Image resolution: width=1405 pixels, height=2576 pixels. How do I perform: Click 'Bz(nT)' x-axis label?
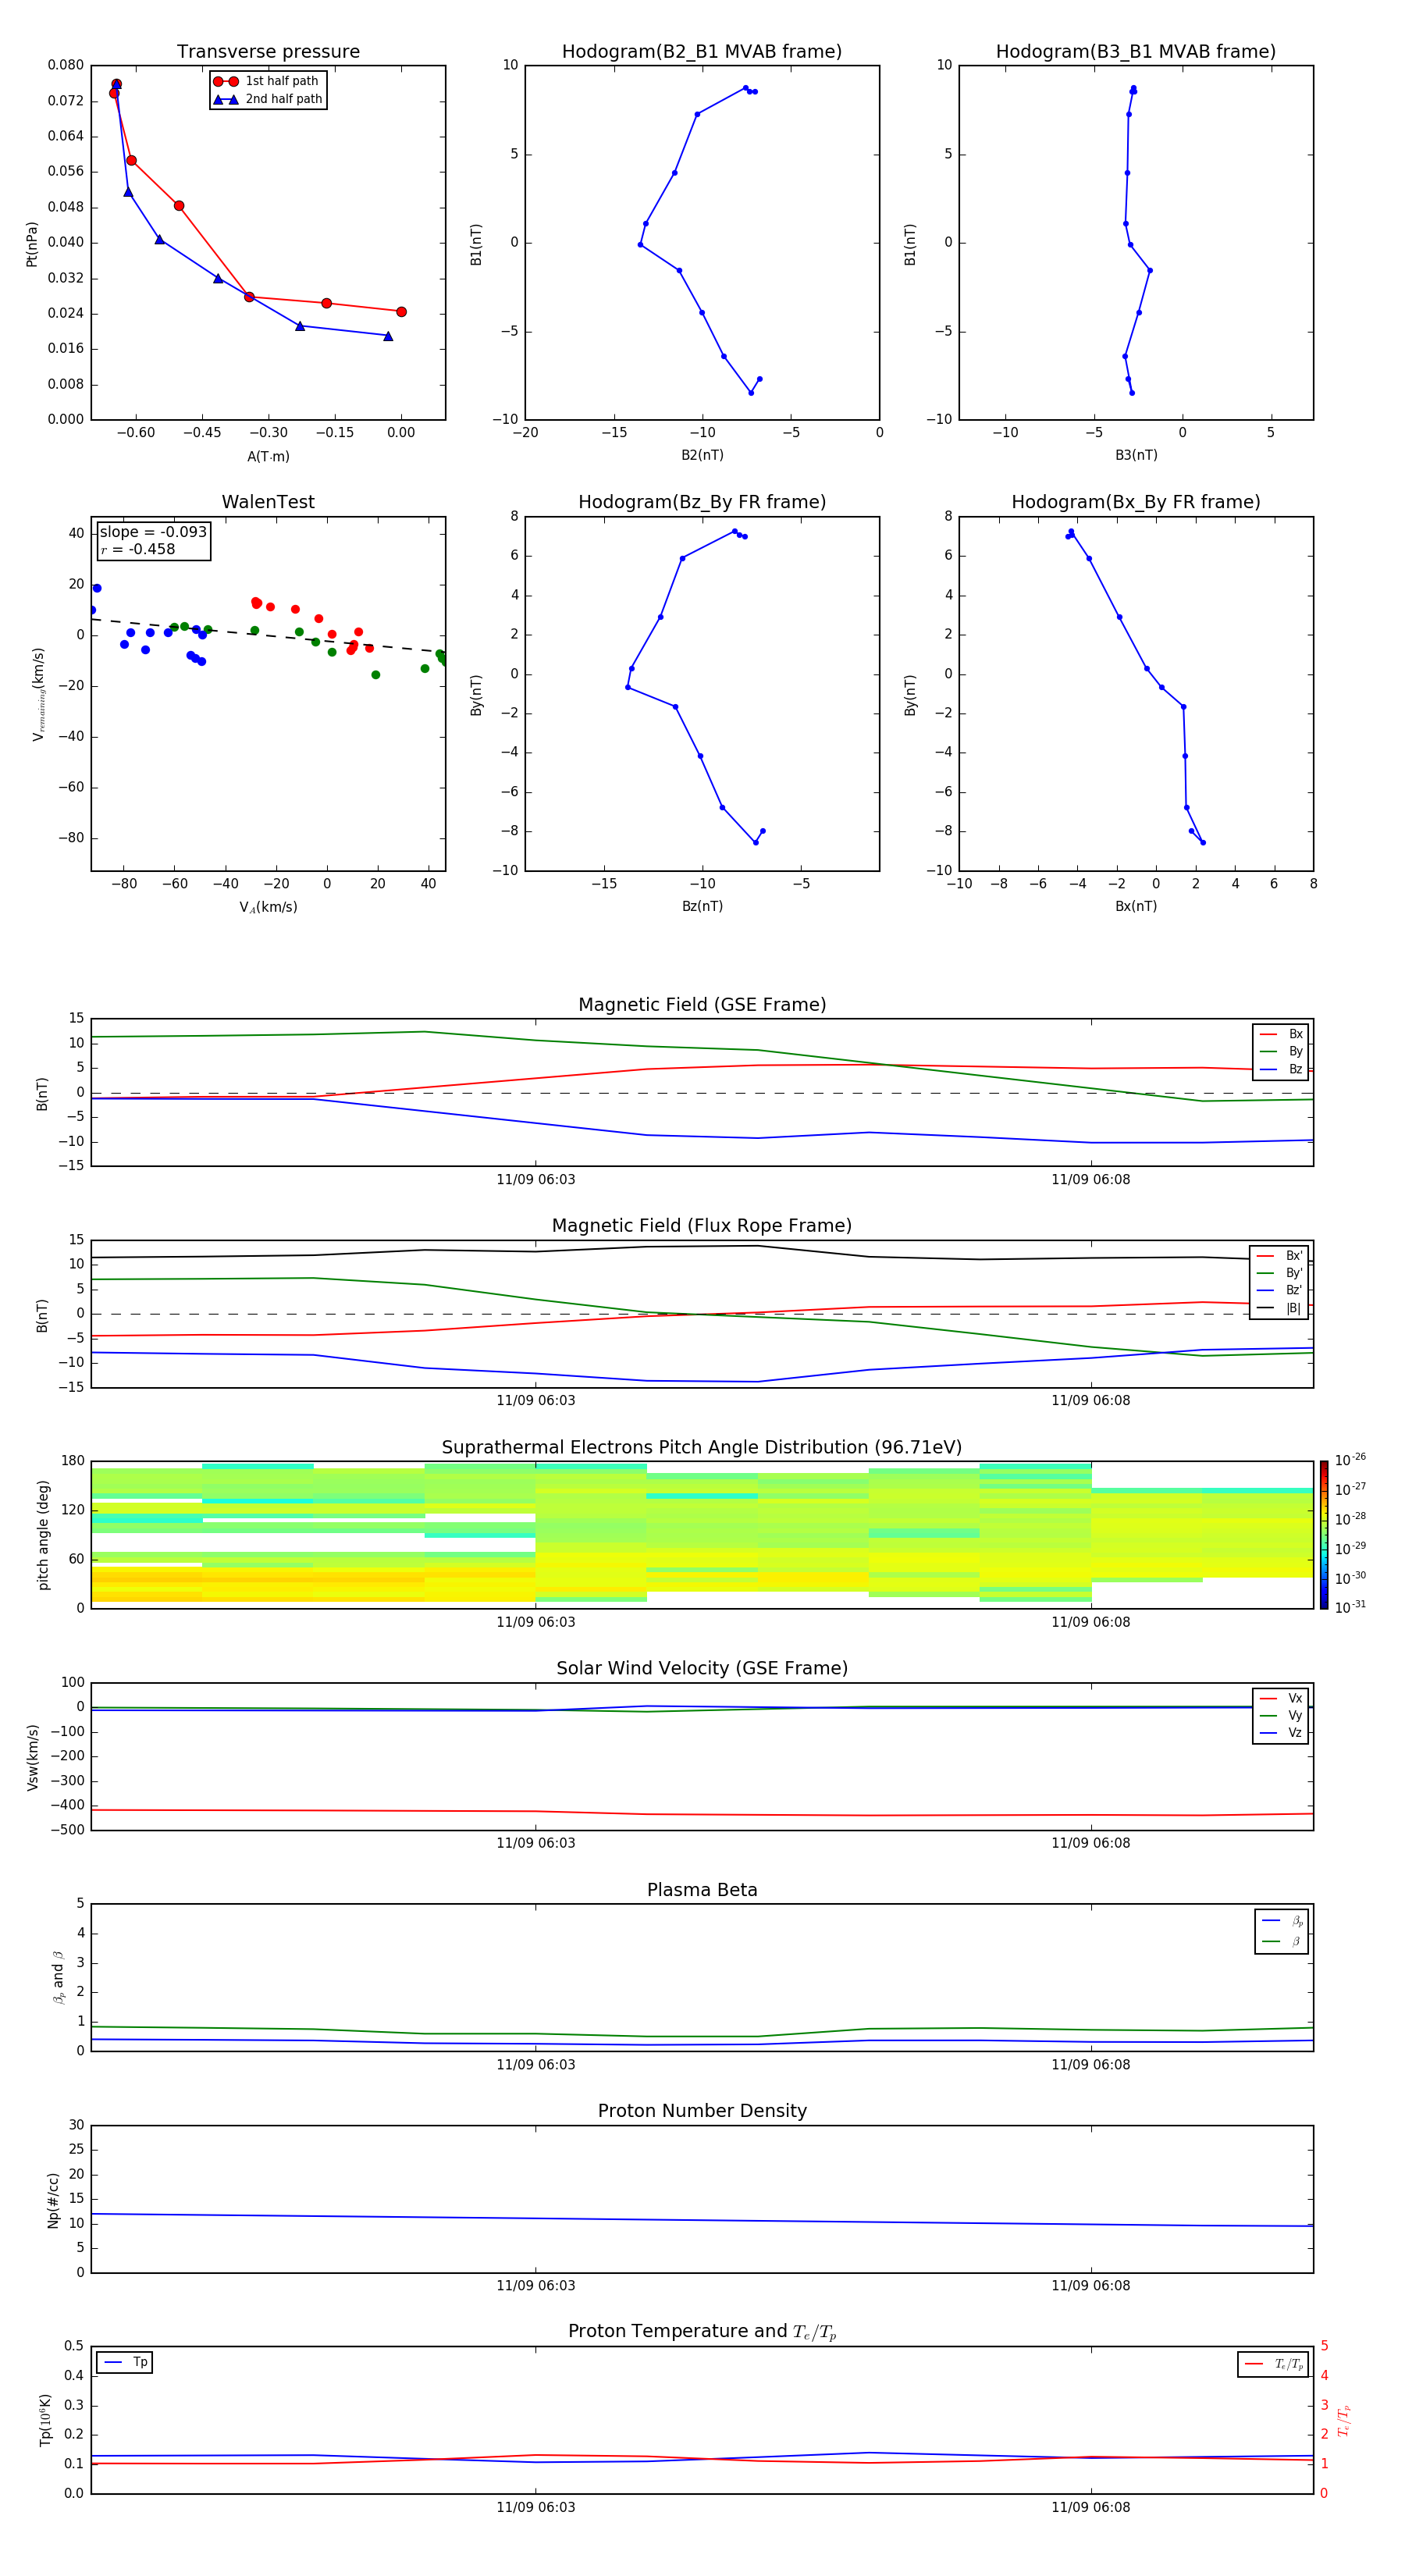[702, 906]
